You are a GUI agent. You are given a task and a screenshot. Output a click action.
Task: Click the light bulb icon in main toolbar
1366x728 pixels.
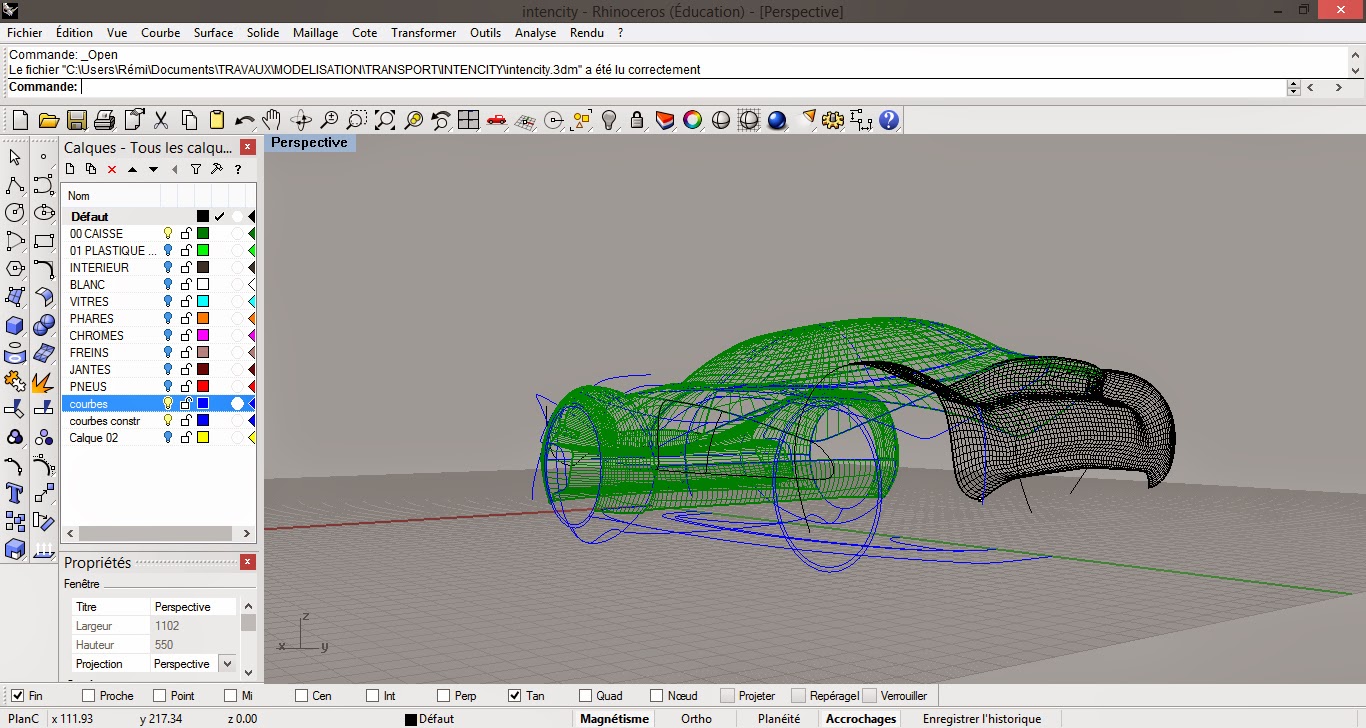tap(609, 121)
